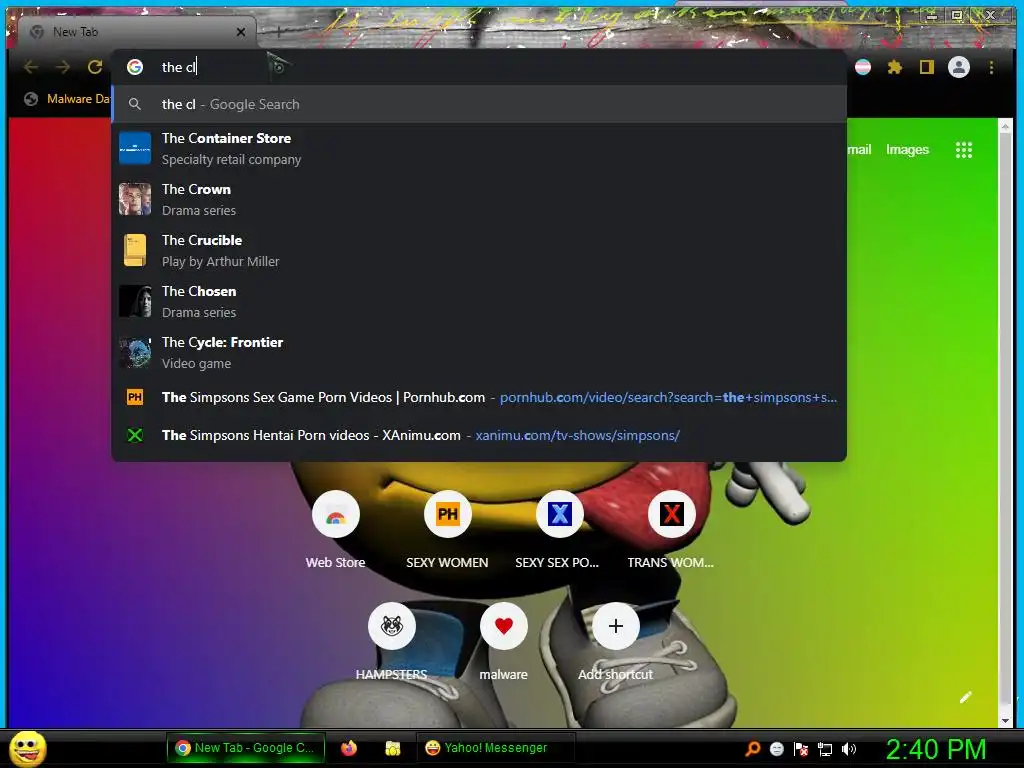Open the file folder icon on taskbar
Image resolution: width=1024 pixels, height=768 pixels.
click(392, 748)
